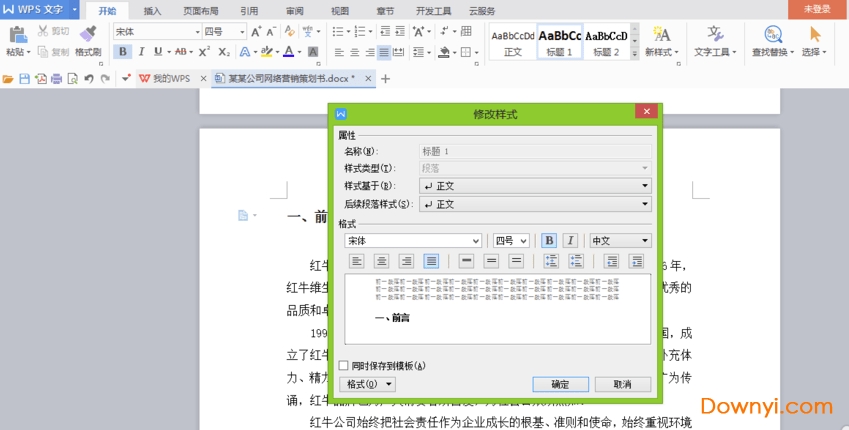The width and height of the screenshot is (849, 430).
Task: Open 后续段落样式 dropdown
Action: click(535, 204)
